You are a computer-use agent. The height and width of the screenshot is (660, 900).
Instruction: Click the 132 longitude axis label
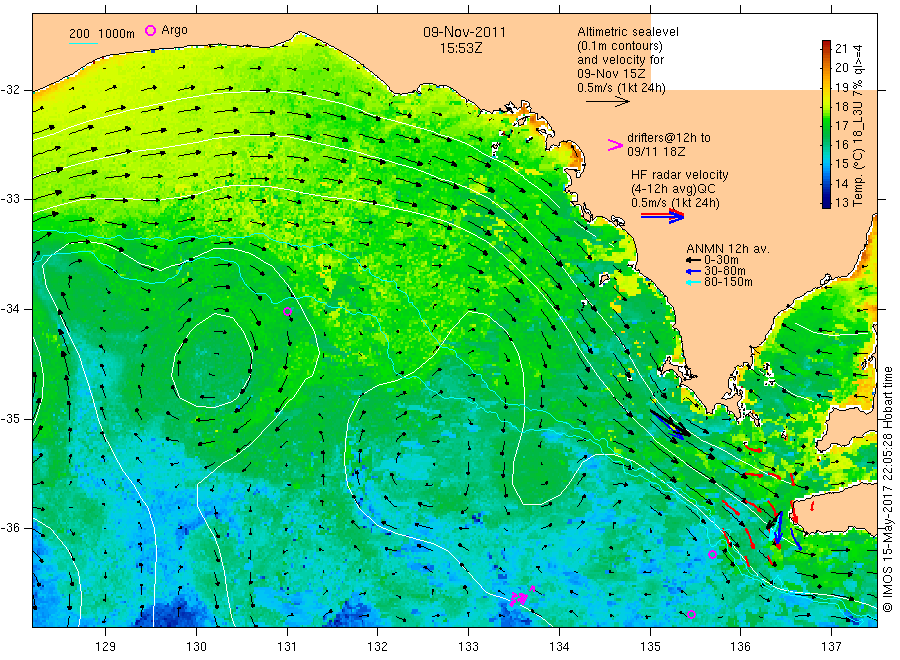tap(378, 646)
